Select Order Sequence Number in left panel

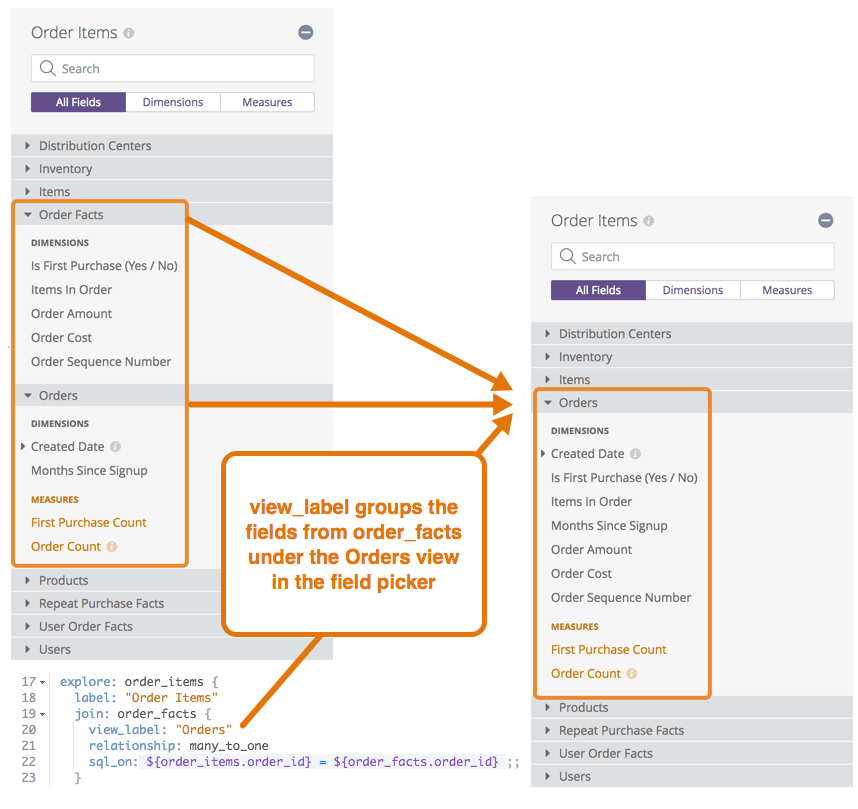(x=101, y=362)
